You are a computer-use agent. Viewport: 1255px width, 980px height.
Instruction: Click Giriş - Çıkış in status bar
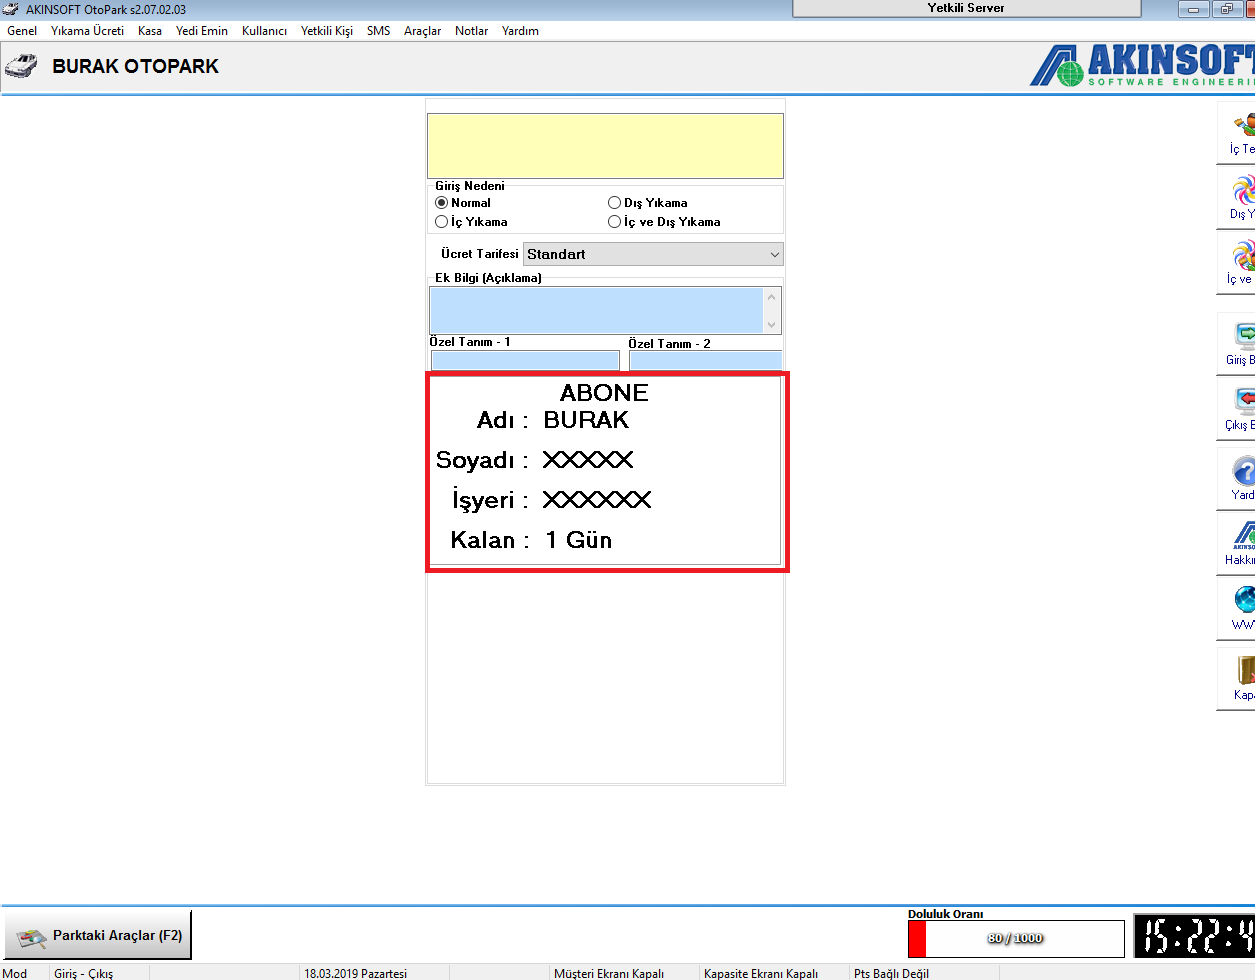click(83, 973)
